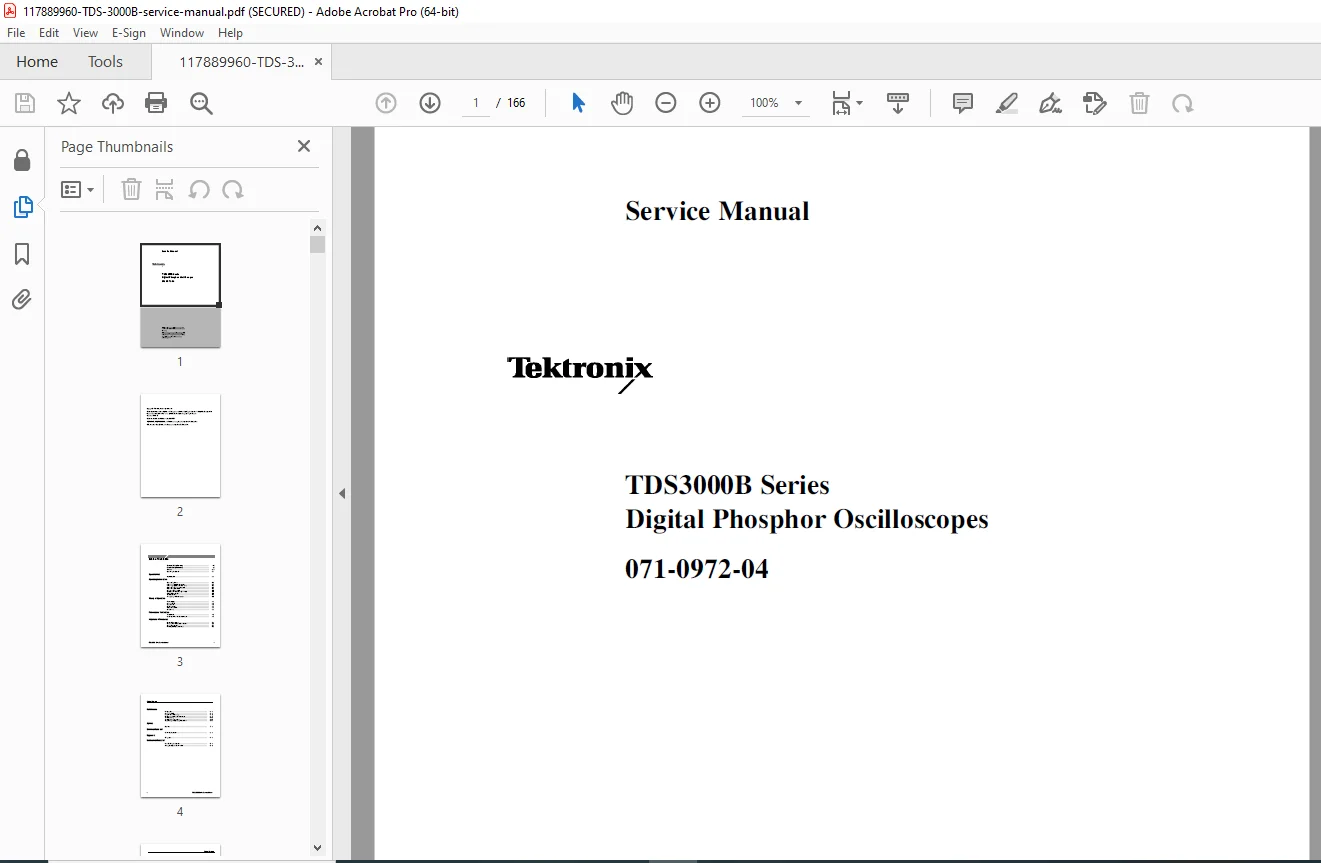Click the part number "071-0972-04"
This screenshot has height=863, width=1321.
[697, 569]
